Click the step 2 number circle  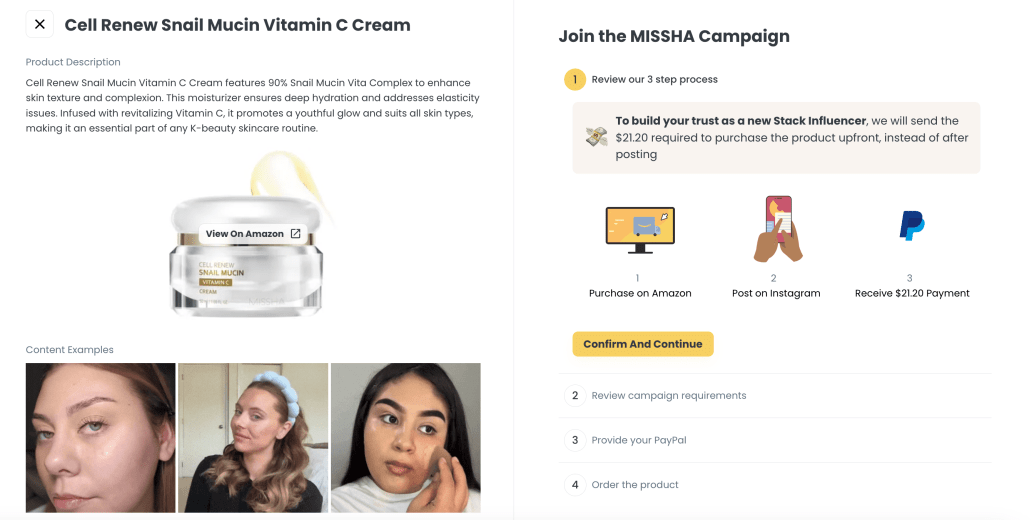(575, 396)
